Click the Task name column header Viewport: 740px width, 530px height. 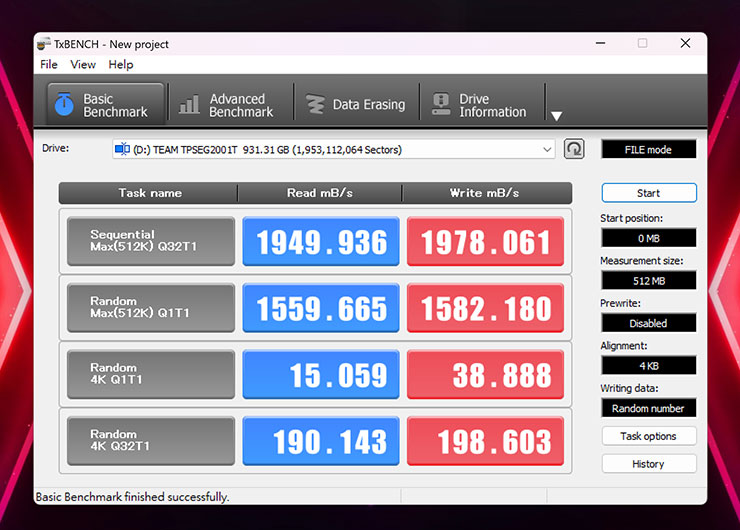(149, 193)
